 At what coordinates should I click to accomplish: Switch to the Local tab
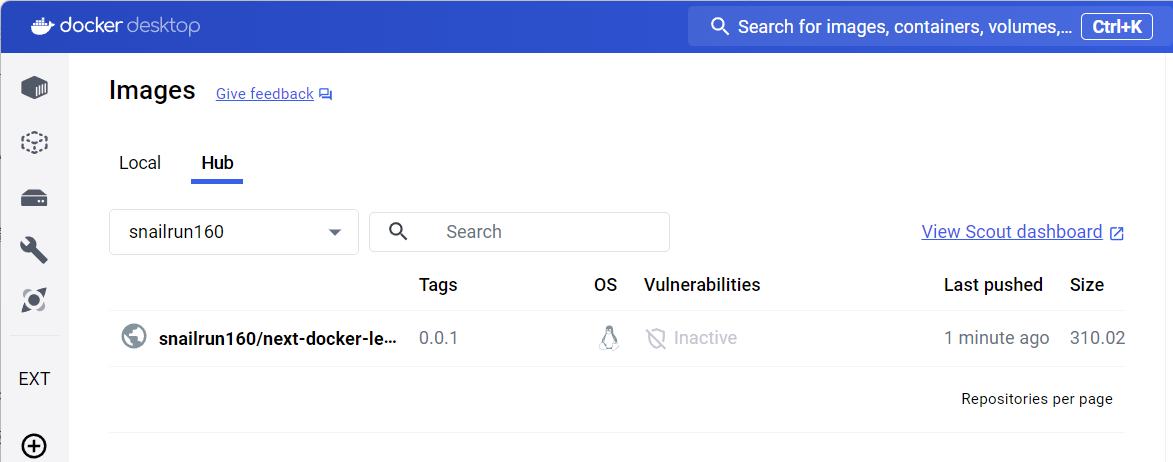point(140,163)
